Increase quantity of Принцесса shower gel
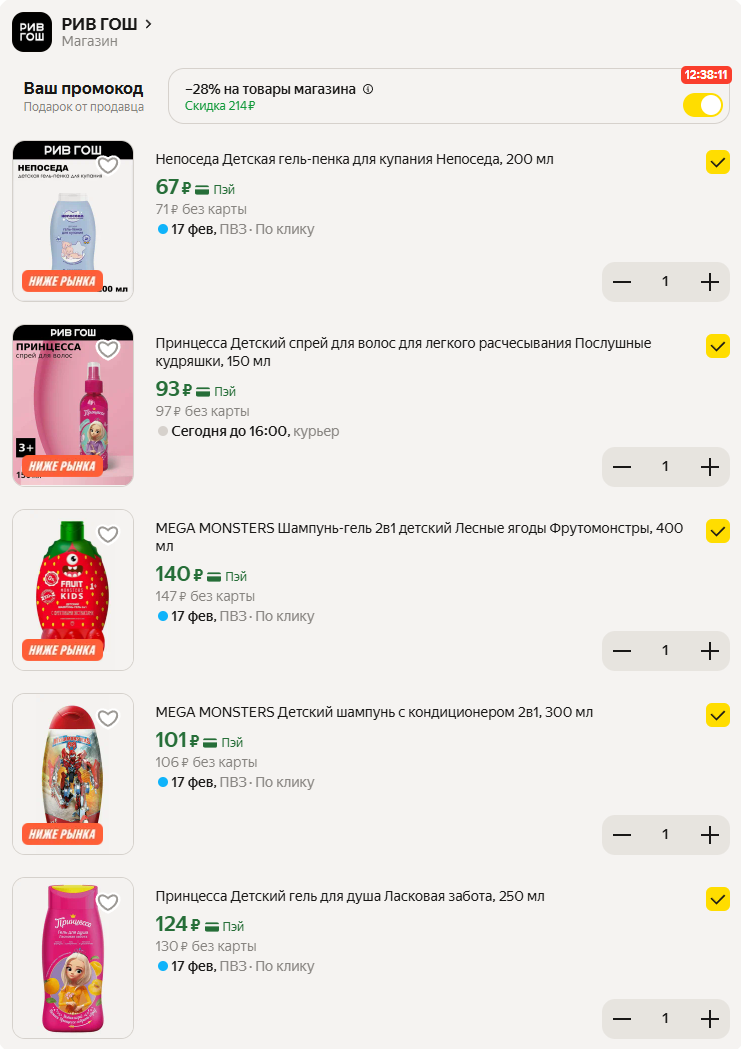The height and width of the screenshot is (1049, 741). coord(710,1019)
